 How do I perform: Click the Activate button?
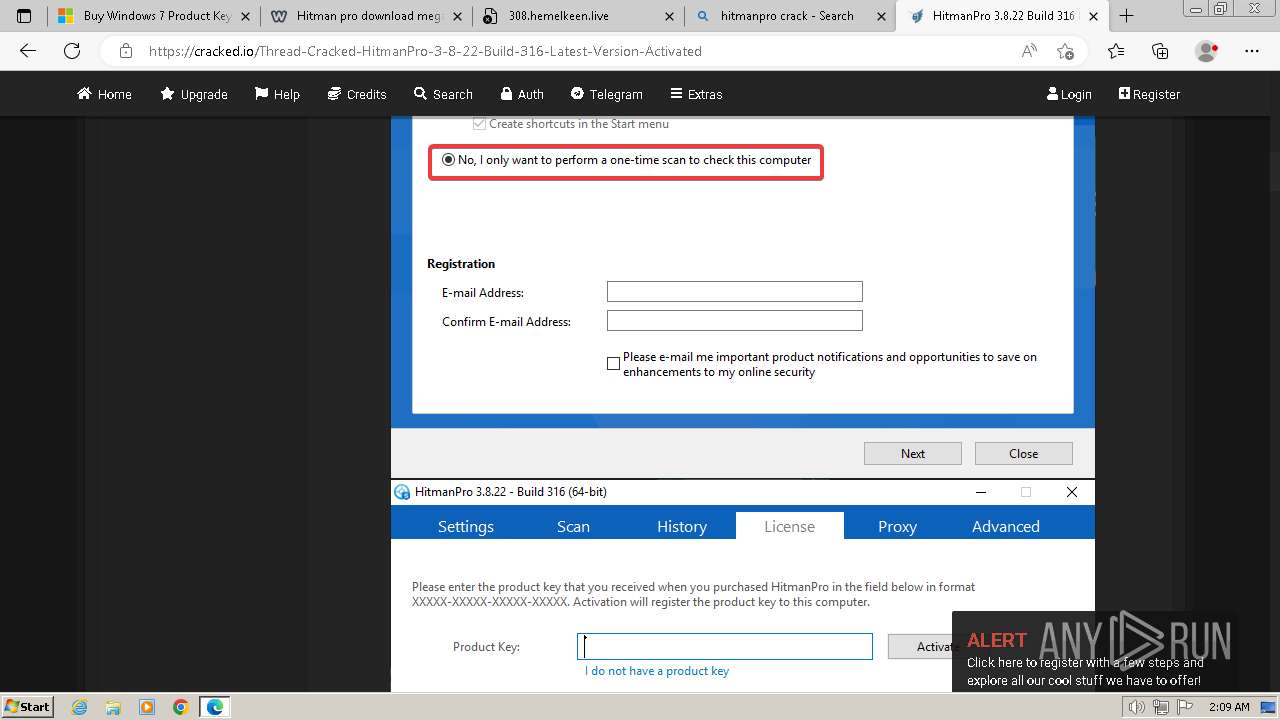click(x=938, y=646)
